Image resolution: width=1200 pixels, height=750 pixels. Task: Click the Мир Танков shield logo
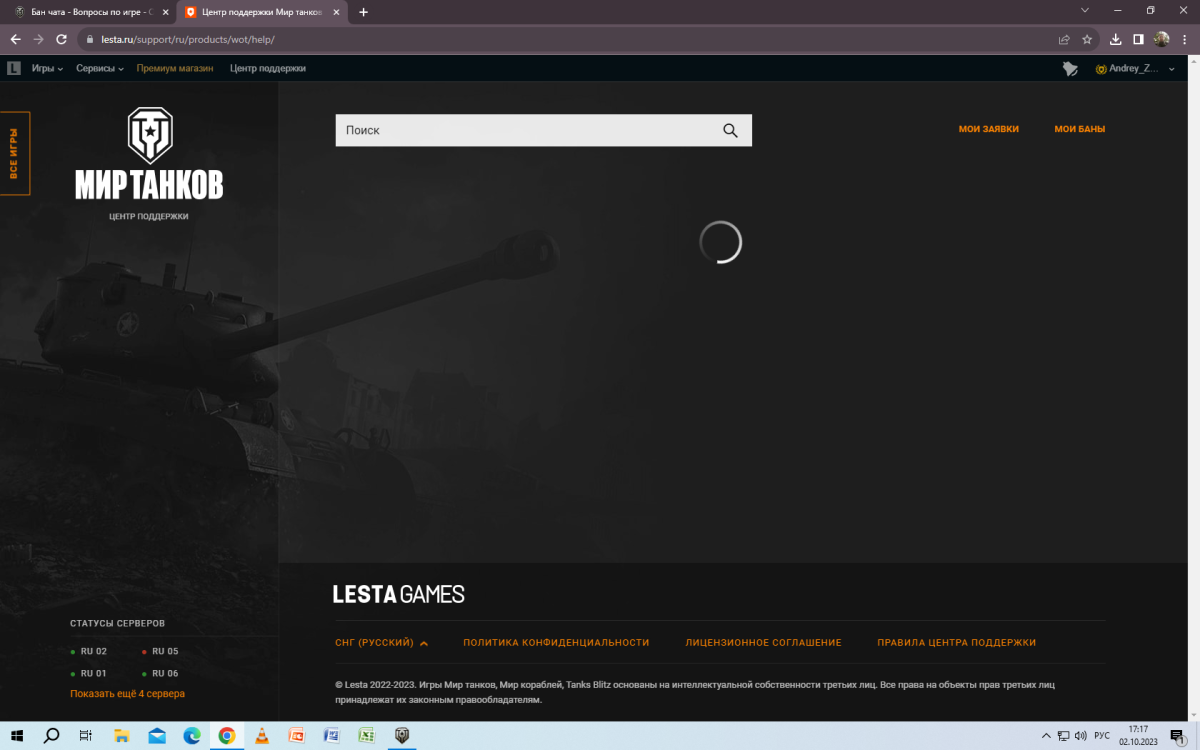[149, 136]
